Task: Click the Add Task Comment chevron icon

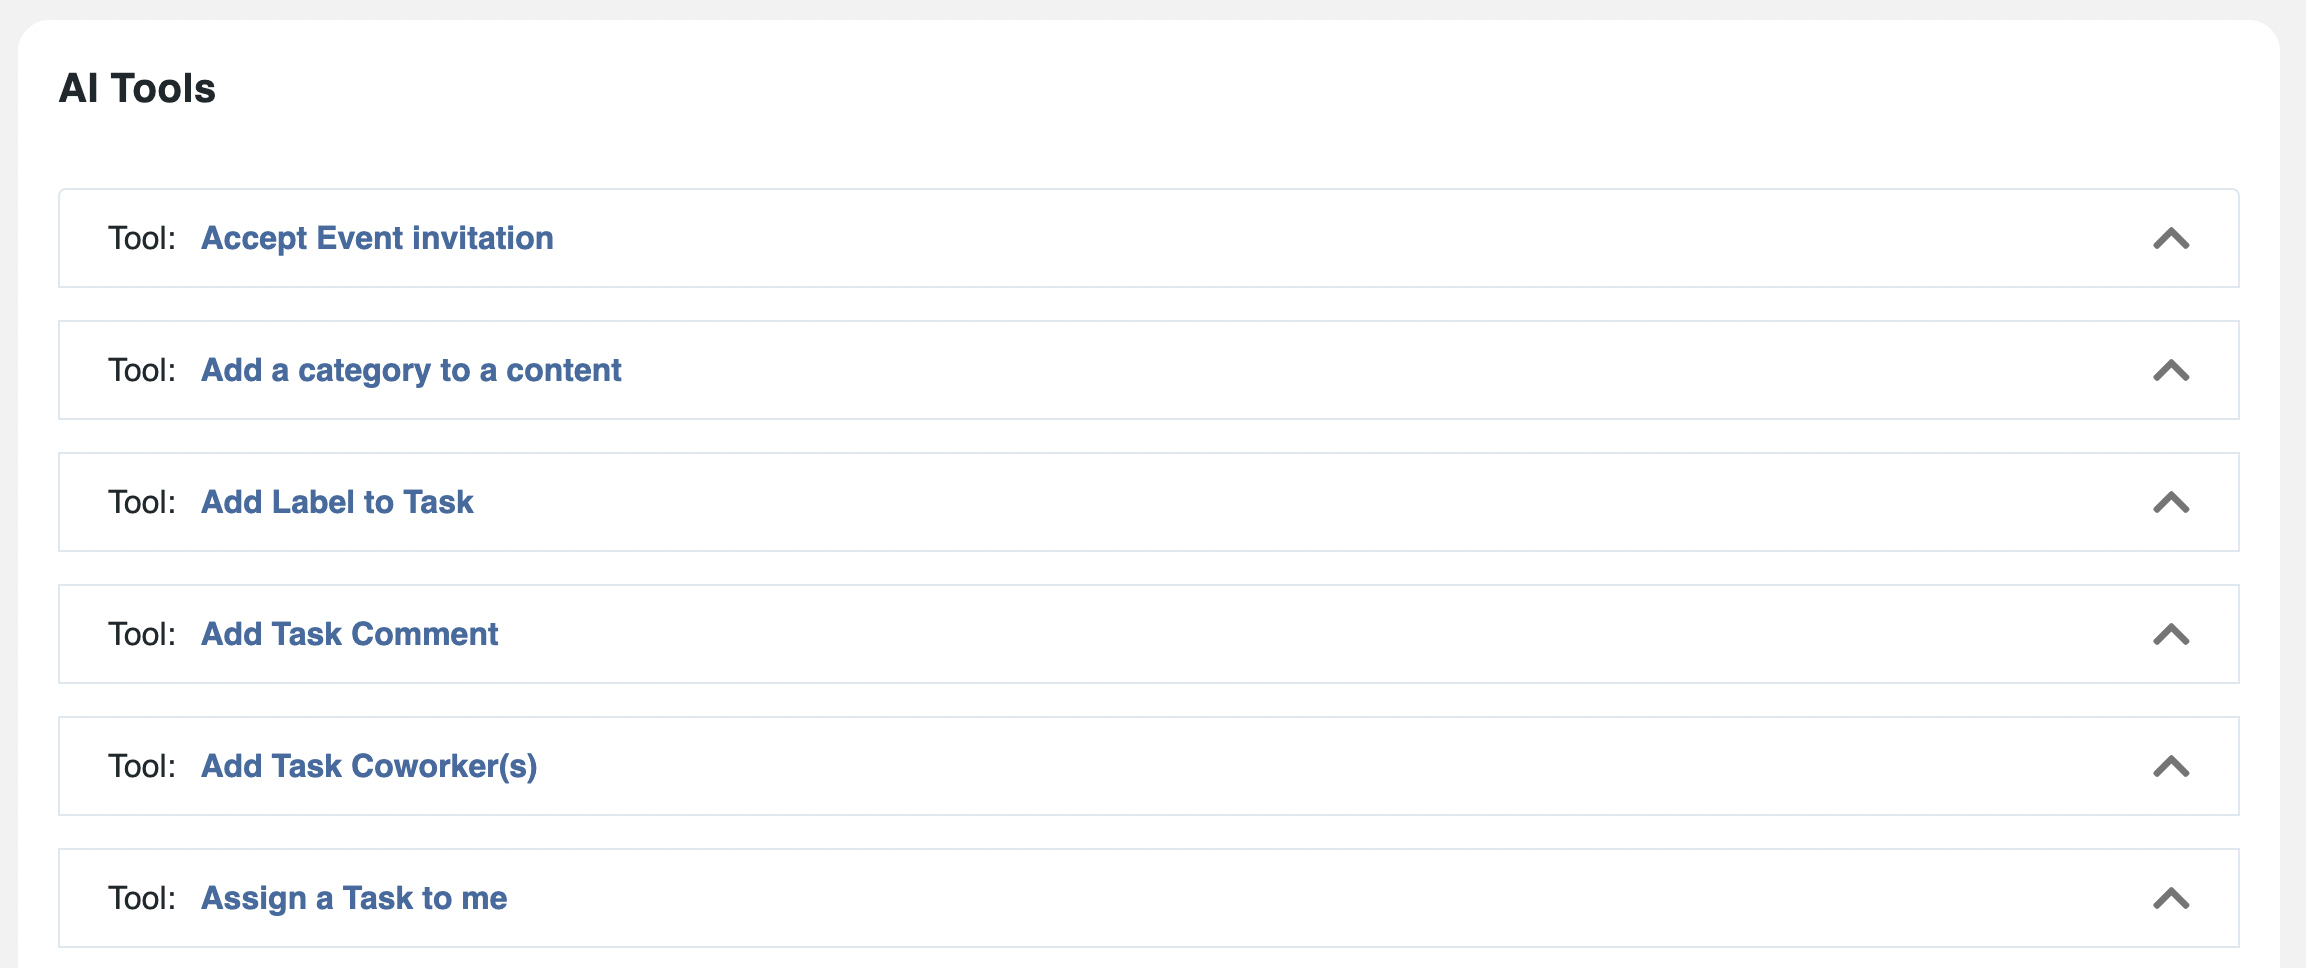Action: click(x=2171, y=635)
